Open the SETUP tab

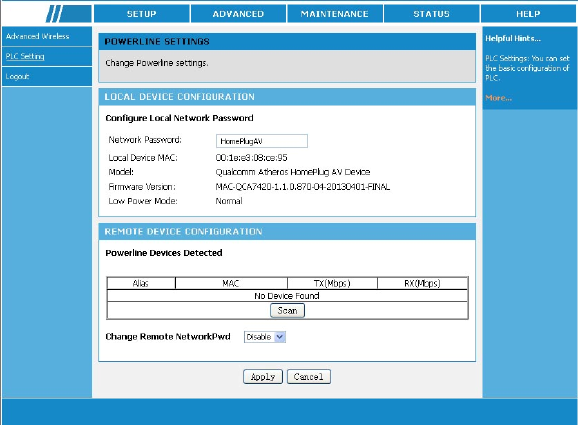(142, 14)
